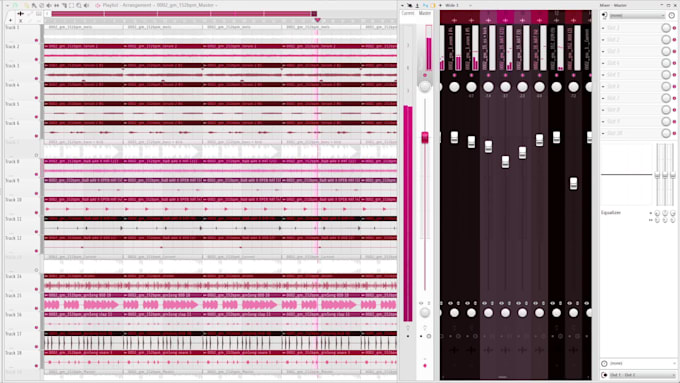The width and height of the screenshot is (680, 383).
Task: Toggle the Slot 5 enable dot
Action: coord(674,75)
